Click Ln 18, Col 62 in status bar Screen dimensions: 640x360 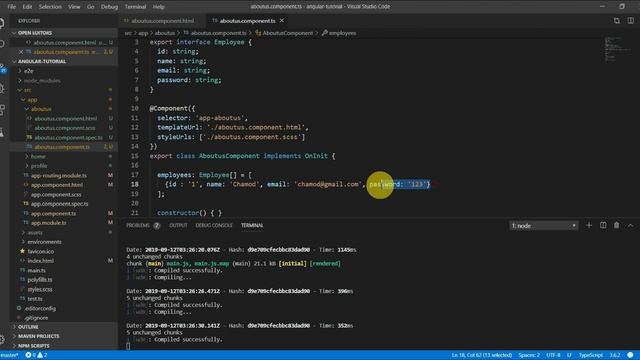click(482, 355)
